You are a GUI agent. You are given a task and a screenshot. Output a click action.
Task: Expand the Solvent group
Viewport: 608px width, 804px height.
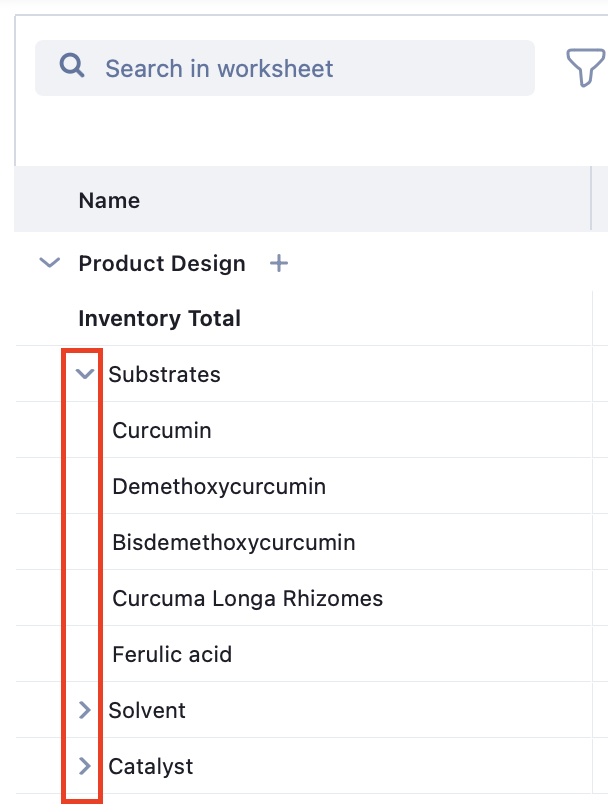click(85, 710)
